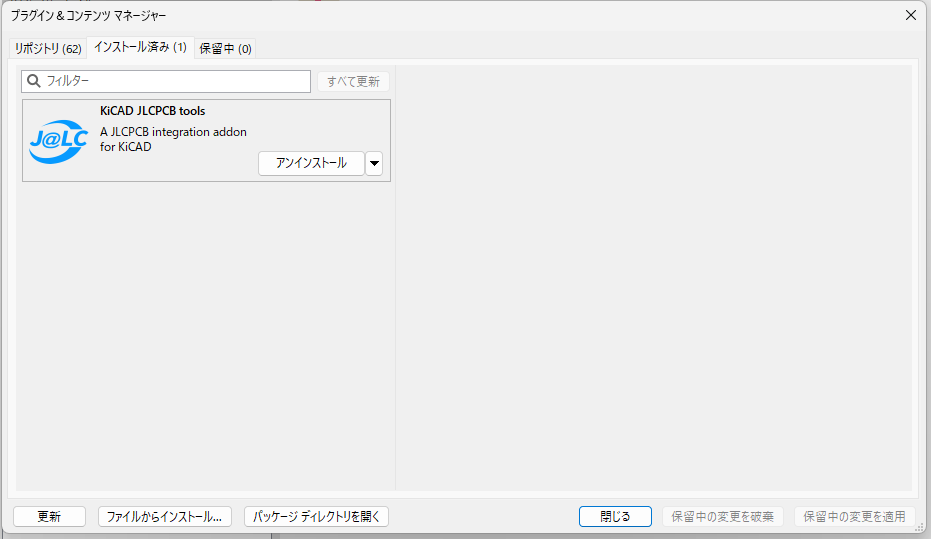Image resolution: width=931 pixels, height=539 pixels.
Task: Click 保留中の変更を破棄 button
Action: [723, 516]
